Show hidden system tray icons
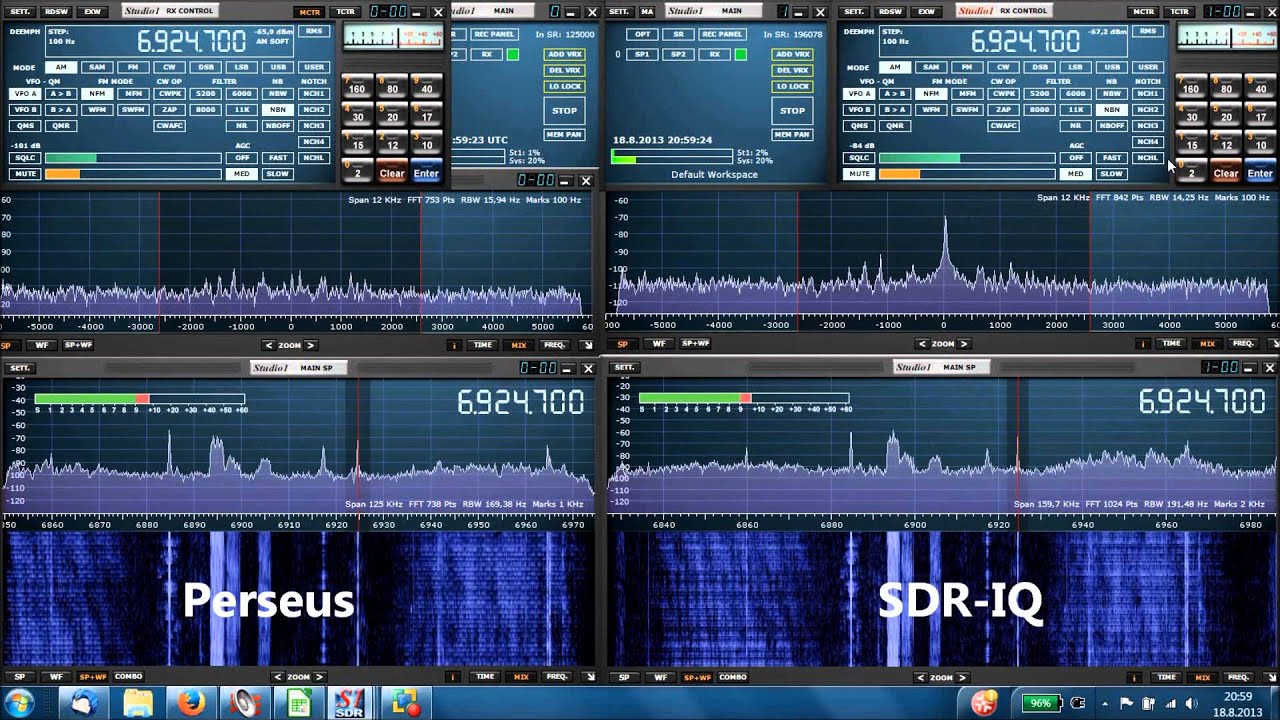The width and height of the screenshot is (1280, 720). pyautogui.click(x=1104, y=703)
